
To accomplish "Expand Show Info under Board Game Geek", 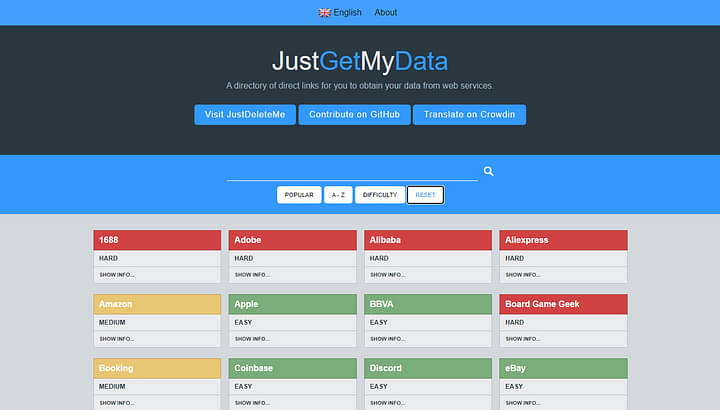I will tap(523, 339).
